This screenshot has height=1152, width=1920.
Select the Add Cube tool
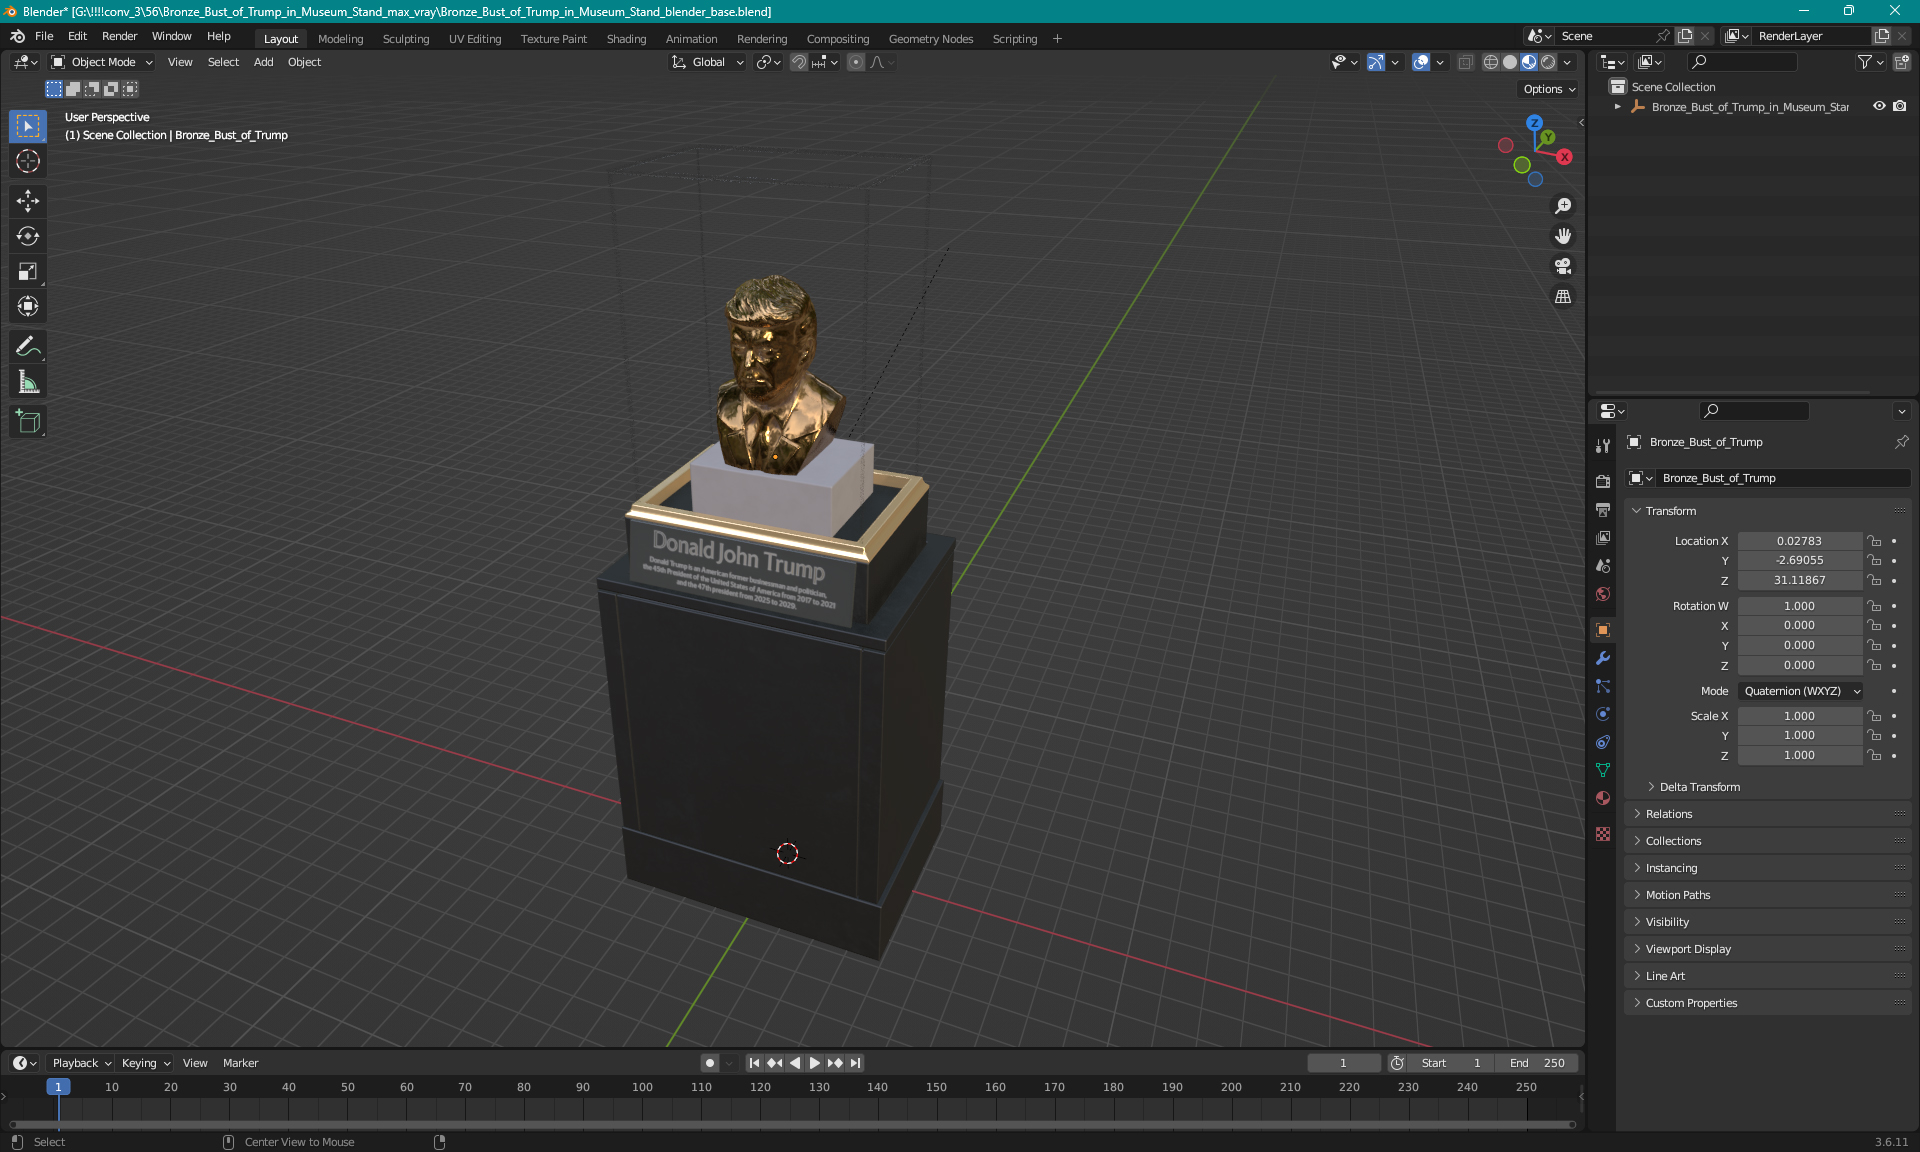pos(28,421)
